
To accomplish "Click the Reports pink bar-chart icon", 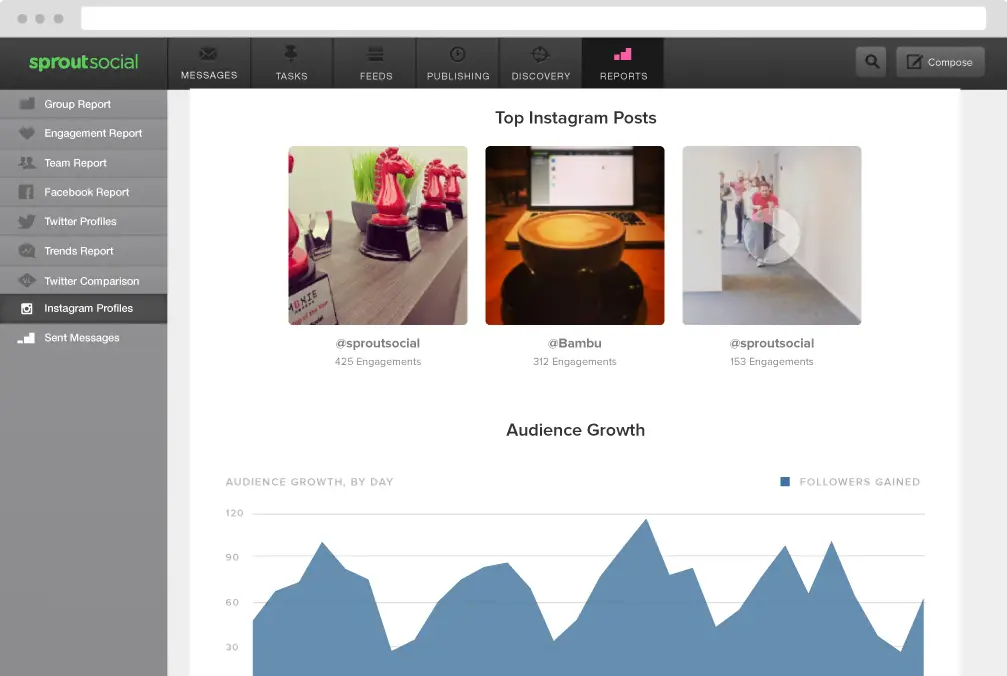I will (622, 55).
